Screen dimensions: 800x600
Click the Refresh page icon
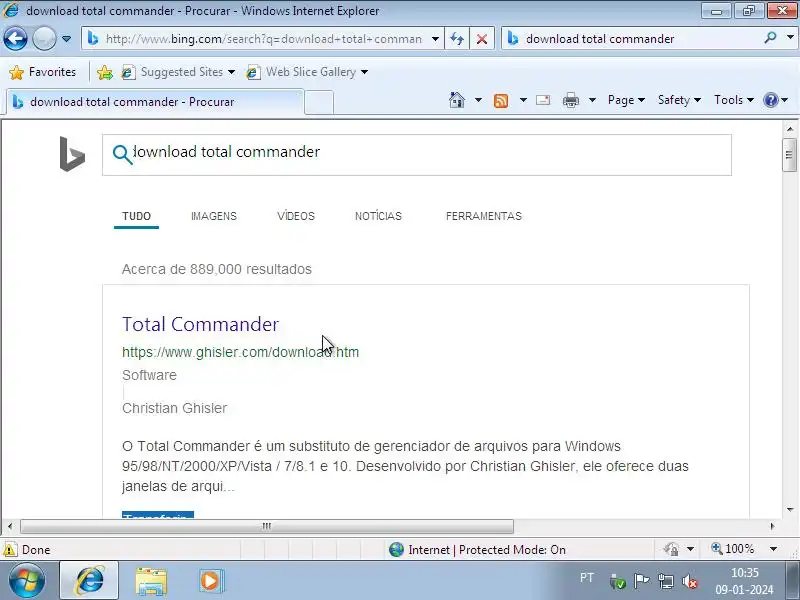coord(457,39)
